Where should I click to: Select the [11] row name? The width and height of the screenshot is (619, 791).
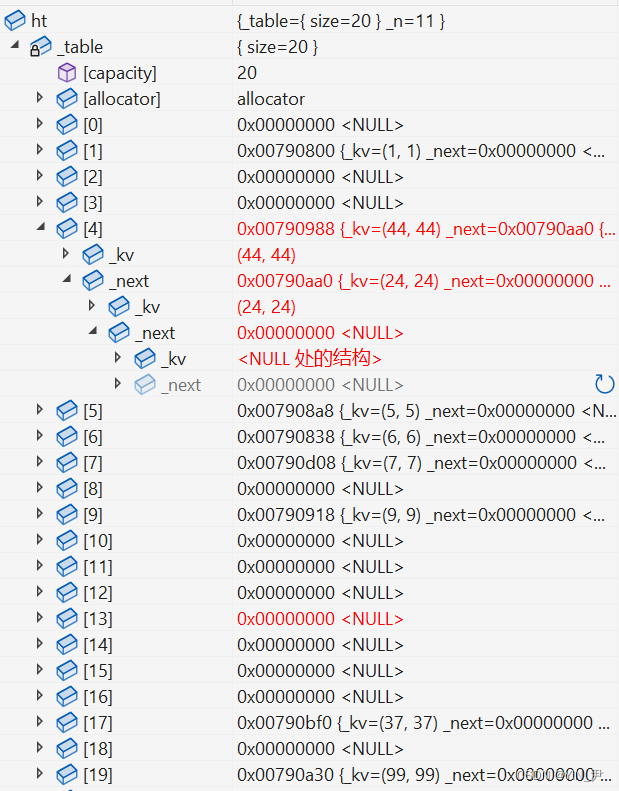point(98,567)
